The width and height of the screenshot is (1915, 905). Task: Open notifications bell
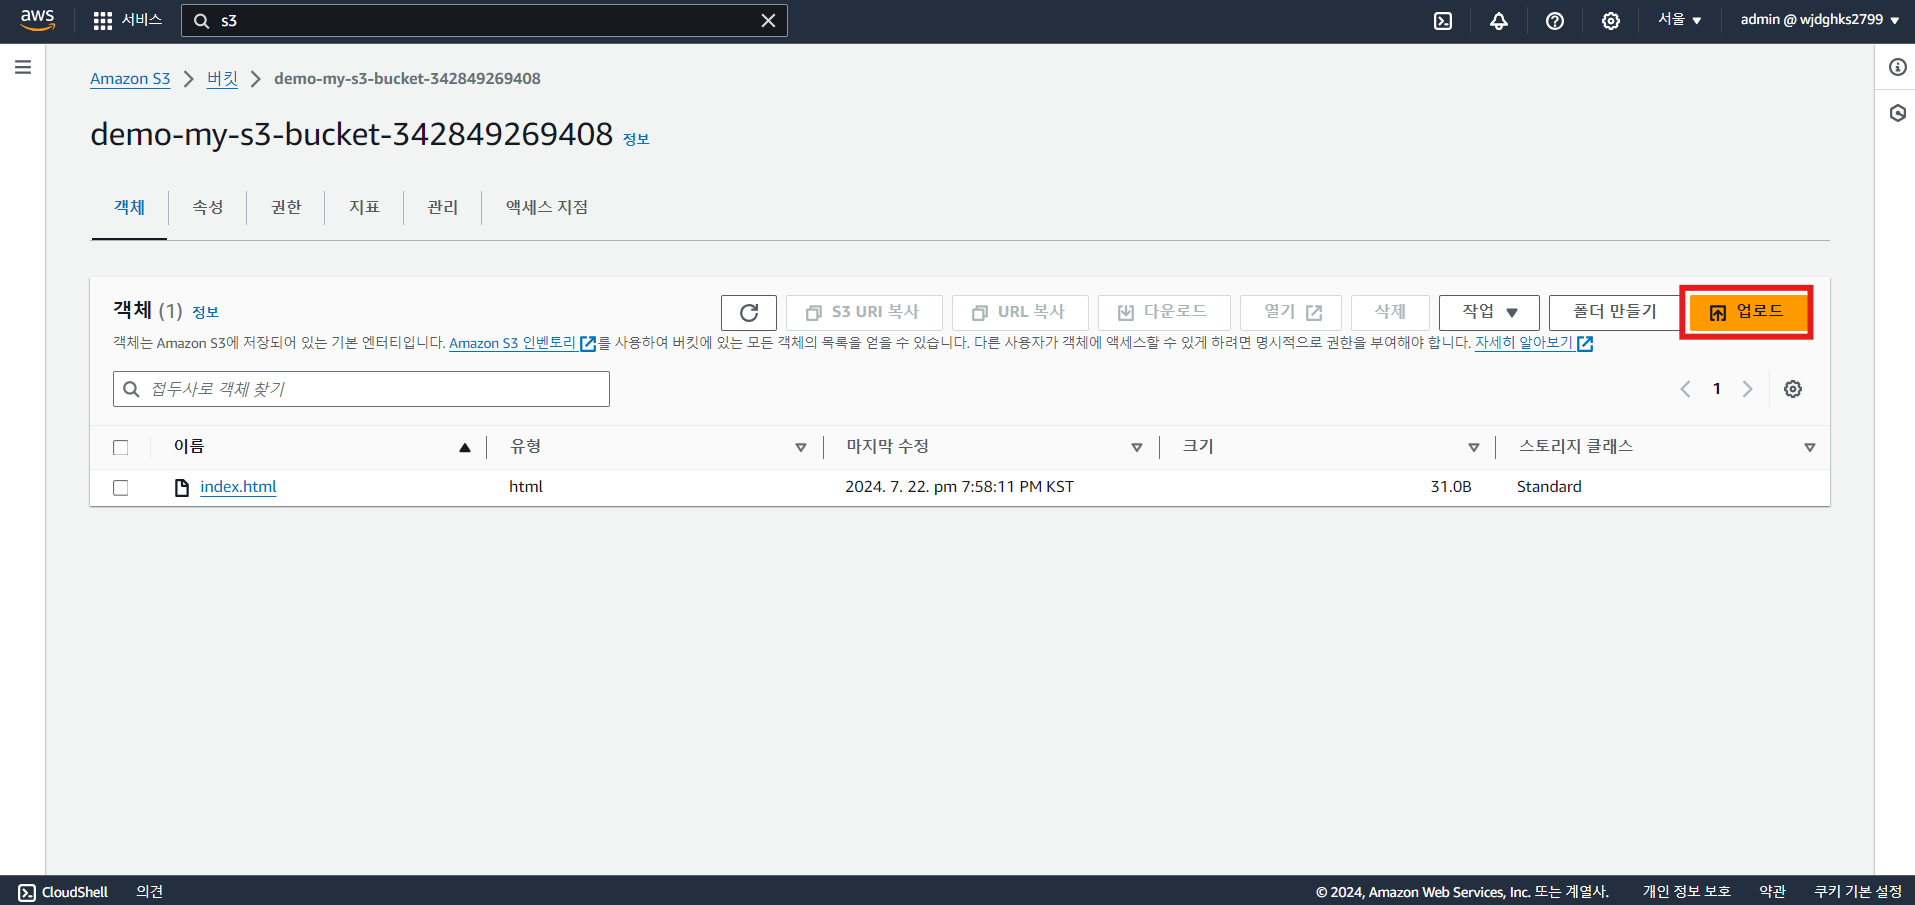click(1499, 21)
